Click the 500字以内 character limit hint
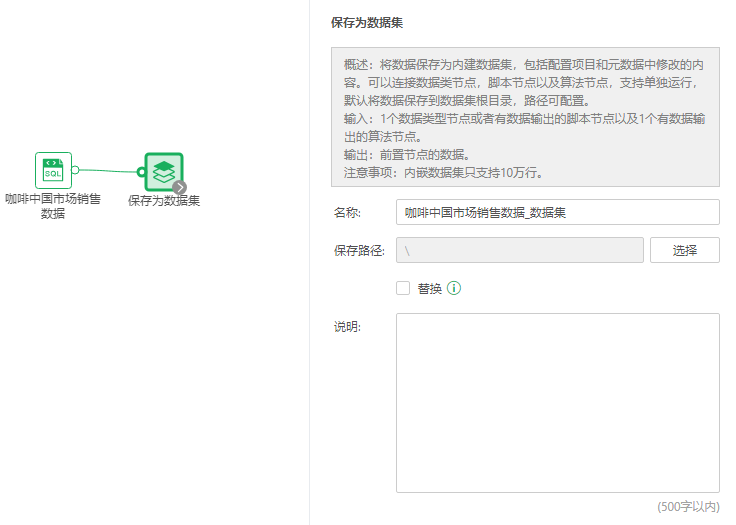The height and width of the screenshot is (525, 736). (x=687, y=507)
